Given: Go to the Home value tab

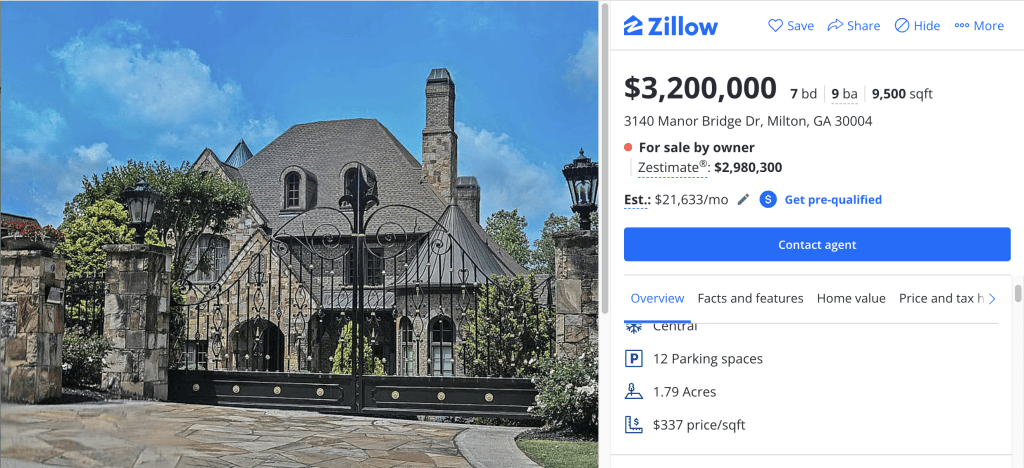Looking at the screenshot, I should pyautogui.click(x=851, y=298).
